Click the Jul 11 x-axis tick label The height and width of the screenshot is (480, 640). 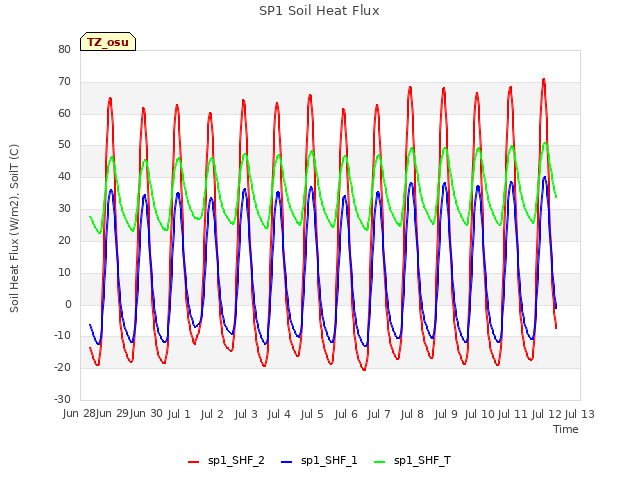click(513, 414)
